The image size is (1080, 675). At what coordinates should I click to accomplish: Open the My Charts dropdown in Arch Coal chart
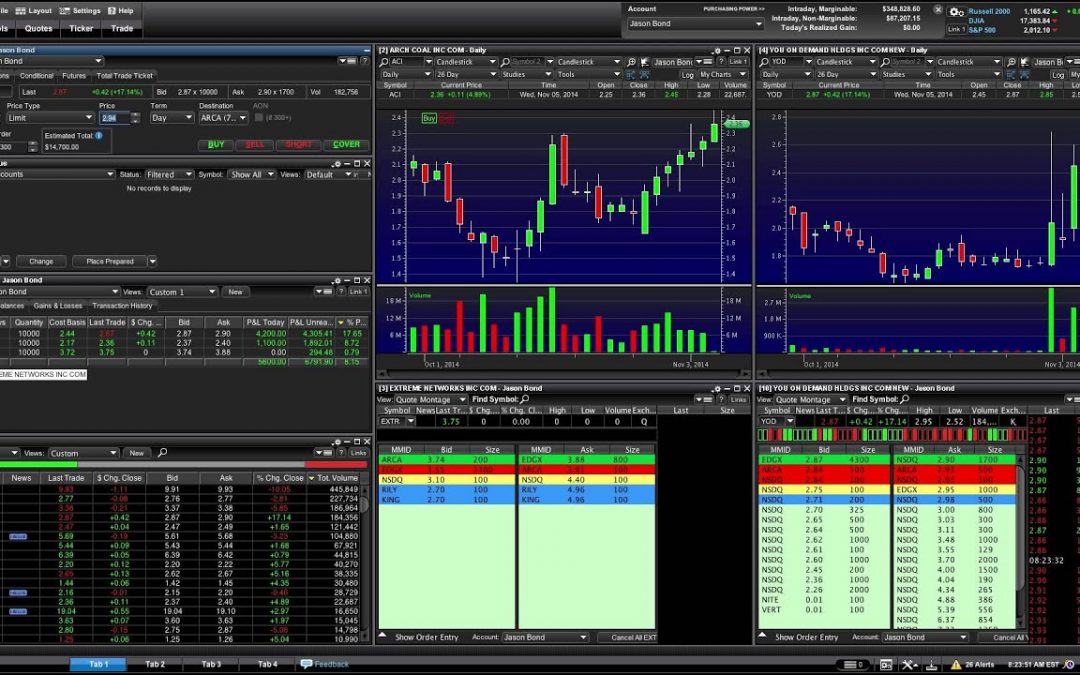tap(722, 74)
